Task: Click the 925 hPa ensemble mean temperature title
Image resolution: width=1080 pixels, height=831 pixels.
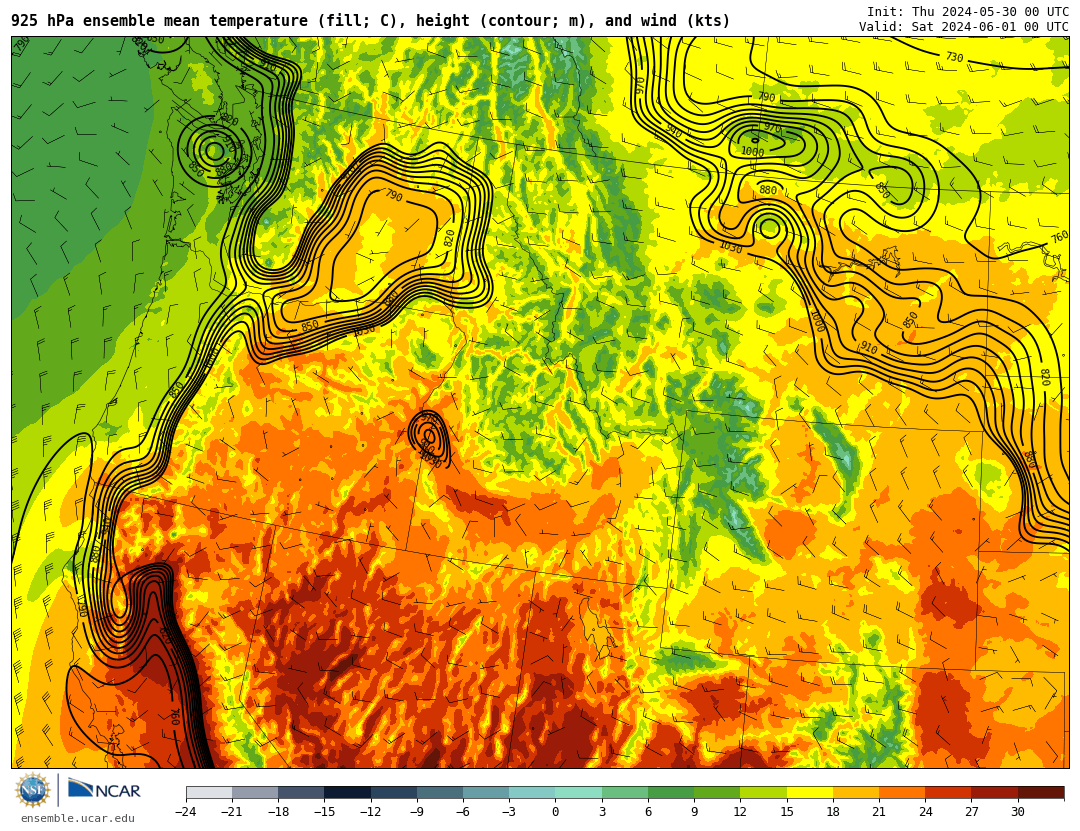Action: coord(371,21)
